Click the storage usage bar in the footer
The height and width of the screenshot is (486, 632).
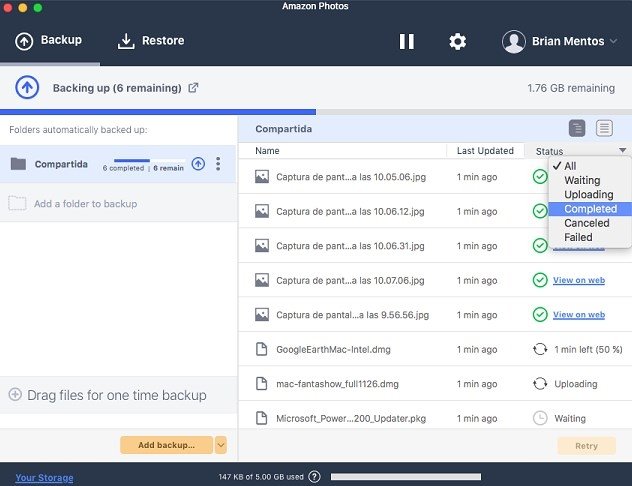point(406,477)
